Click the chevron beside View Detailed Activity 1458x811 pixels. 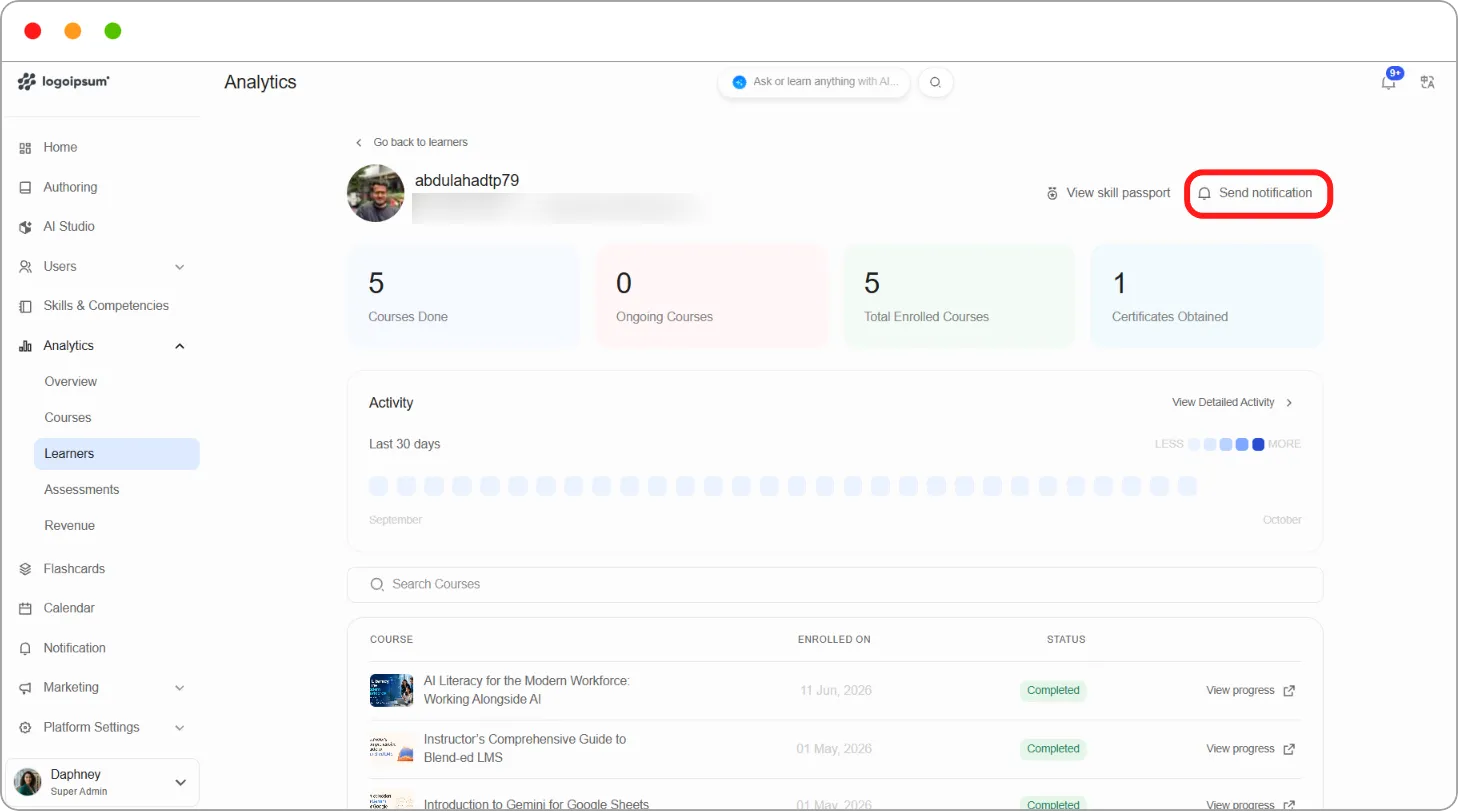point(1289,403)
